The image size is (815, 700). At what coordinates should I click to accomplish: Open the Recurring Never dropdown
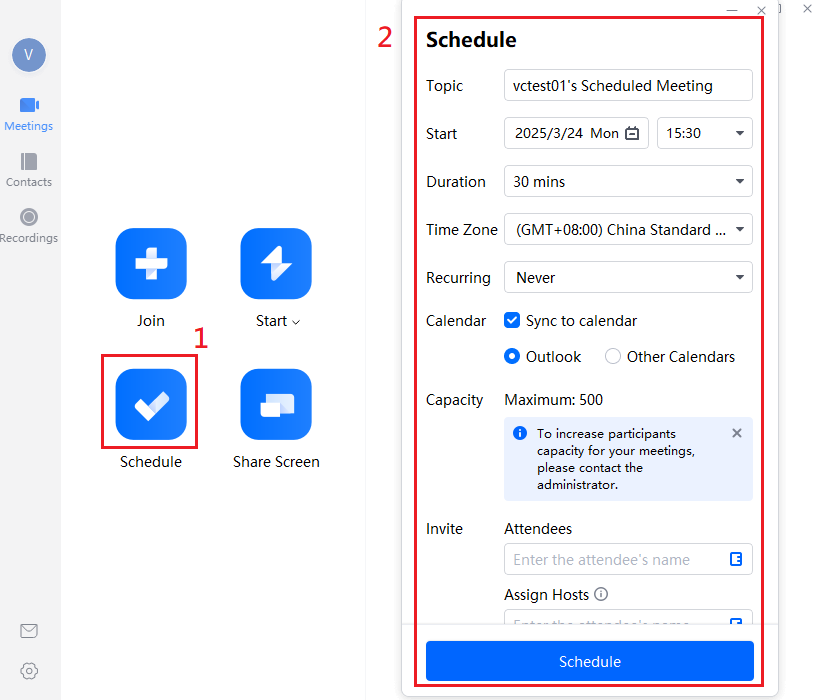(628, 277)
